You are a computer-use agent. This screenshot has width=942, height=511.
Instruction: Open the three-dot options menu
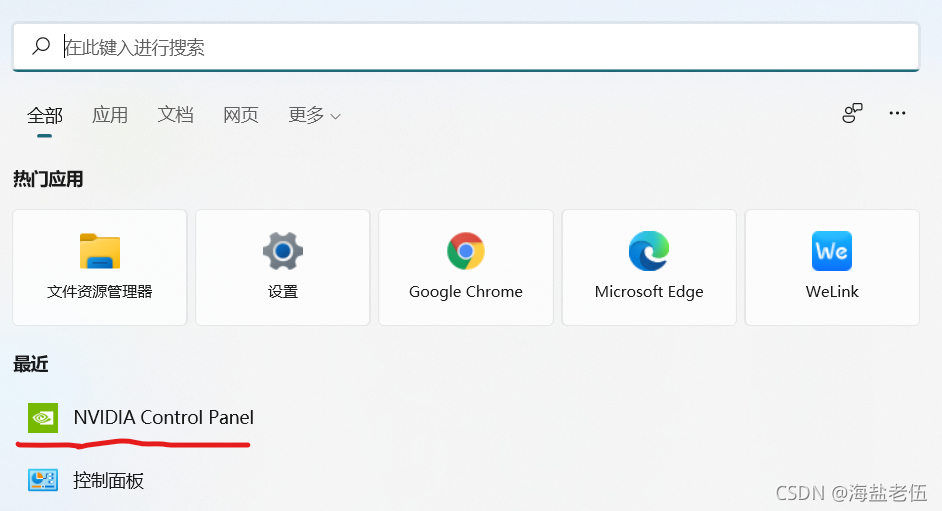(x=897, y=113)
